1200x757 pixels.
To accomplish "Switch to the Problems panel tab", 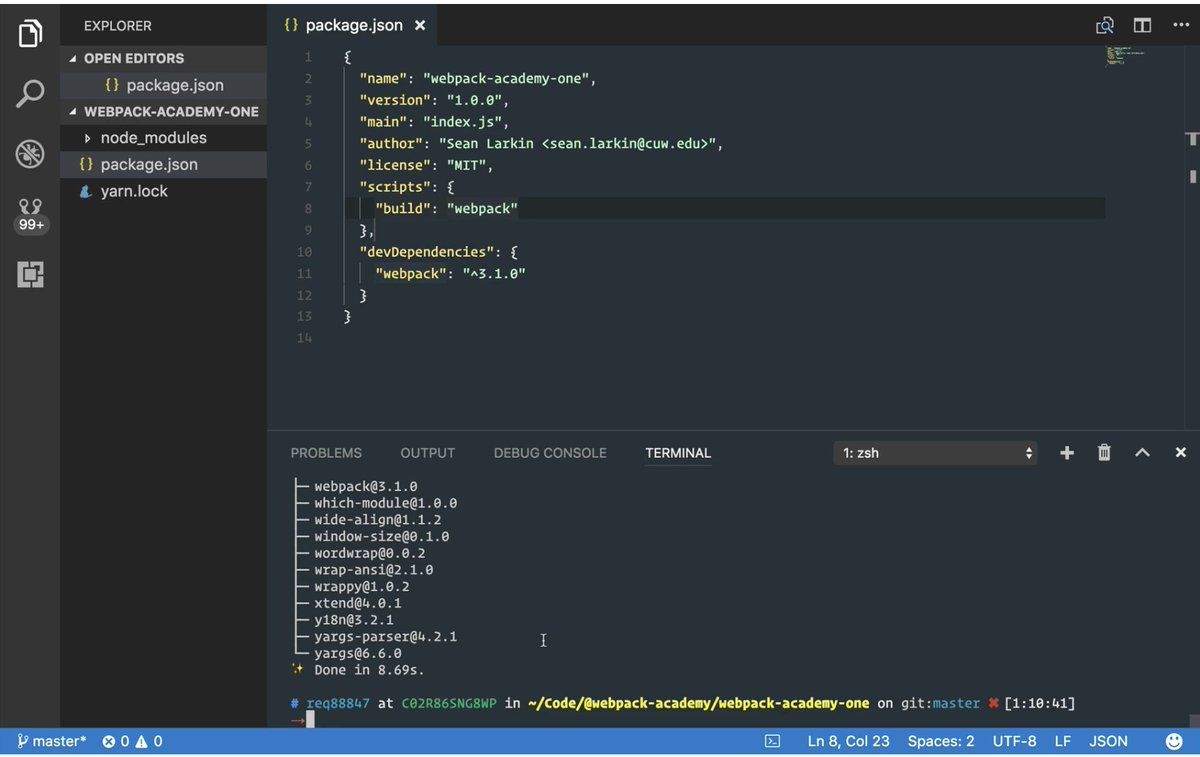I will [326, 453].
